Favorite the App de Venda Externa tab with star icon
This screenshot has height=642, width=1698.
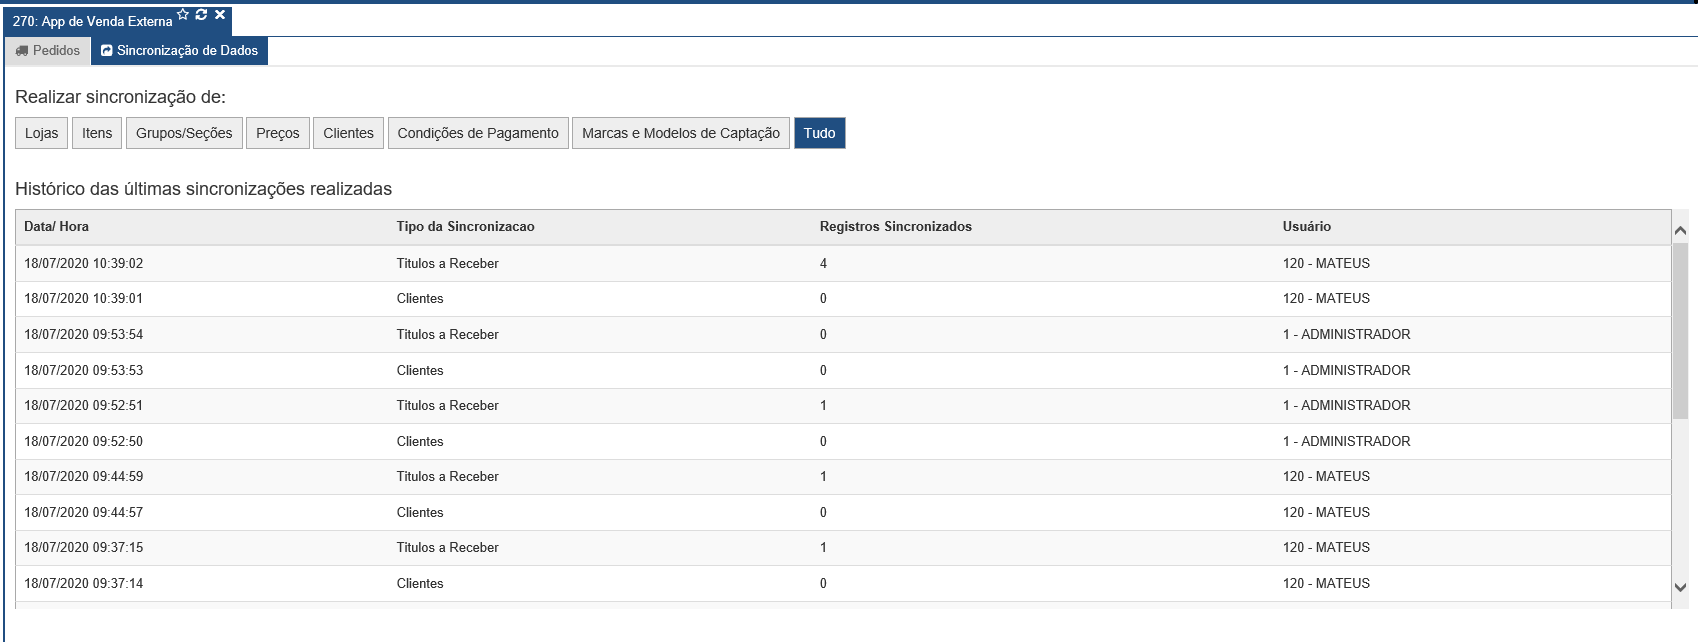[x=183, y=15]
